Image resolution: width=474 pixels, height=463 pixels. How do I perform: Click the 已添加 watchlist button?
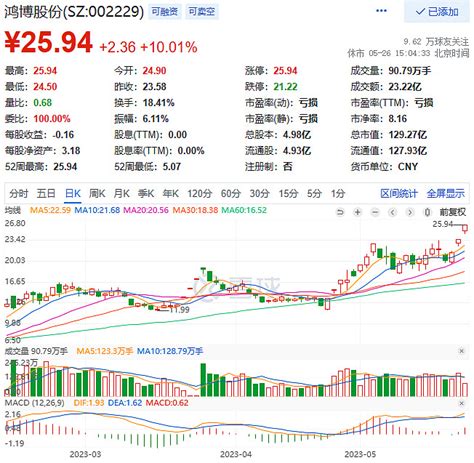(437, 12)
